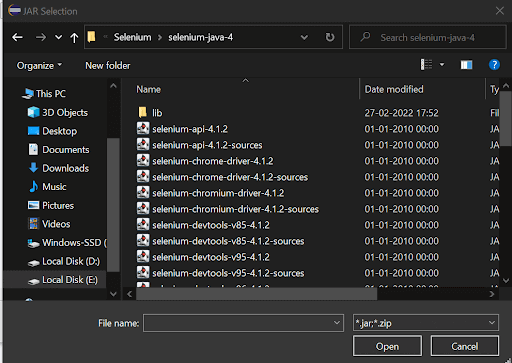Screen dimensions: 512x363
Task: Click the Open button
Action: tap(387, 346)
